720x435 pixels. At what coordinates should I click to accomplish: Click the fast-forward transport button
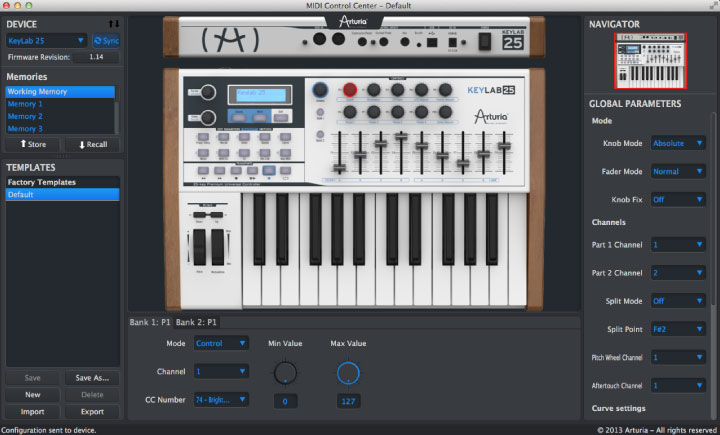pyautogui.click(x=219, y=171)
